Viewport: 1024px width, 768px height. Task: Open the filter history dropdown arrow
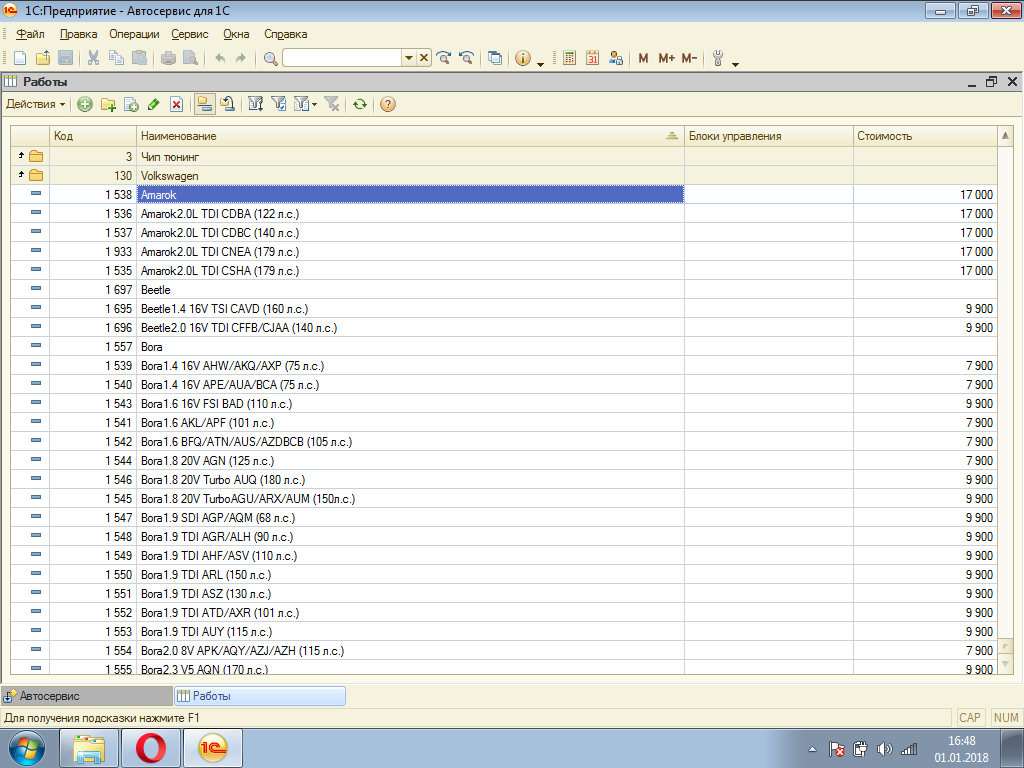pyautogui.click(x=314, y=104)
